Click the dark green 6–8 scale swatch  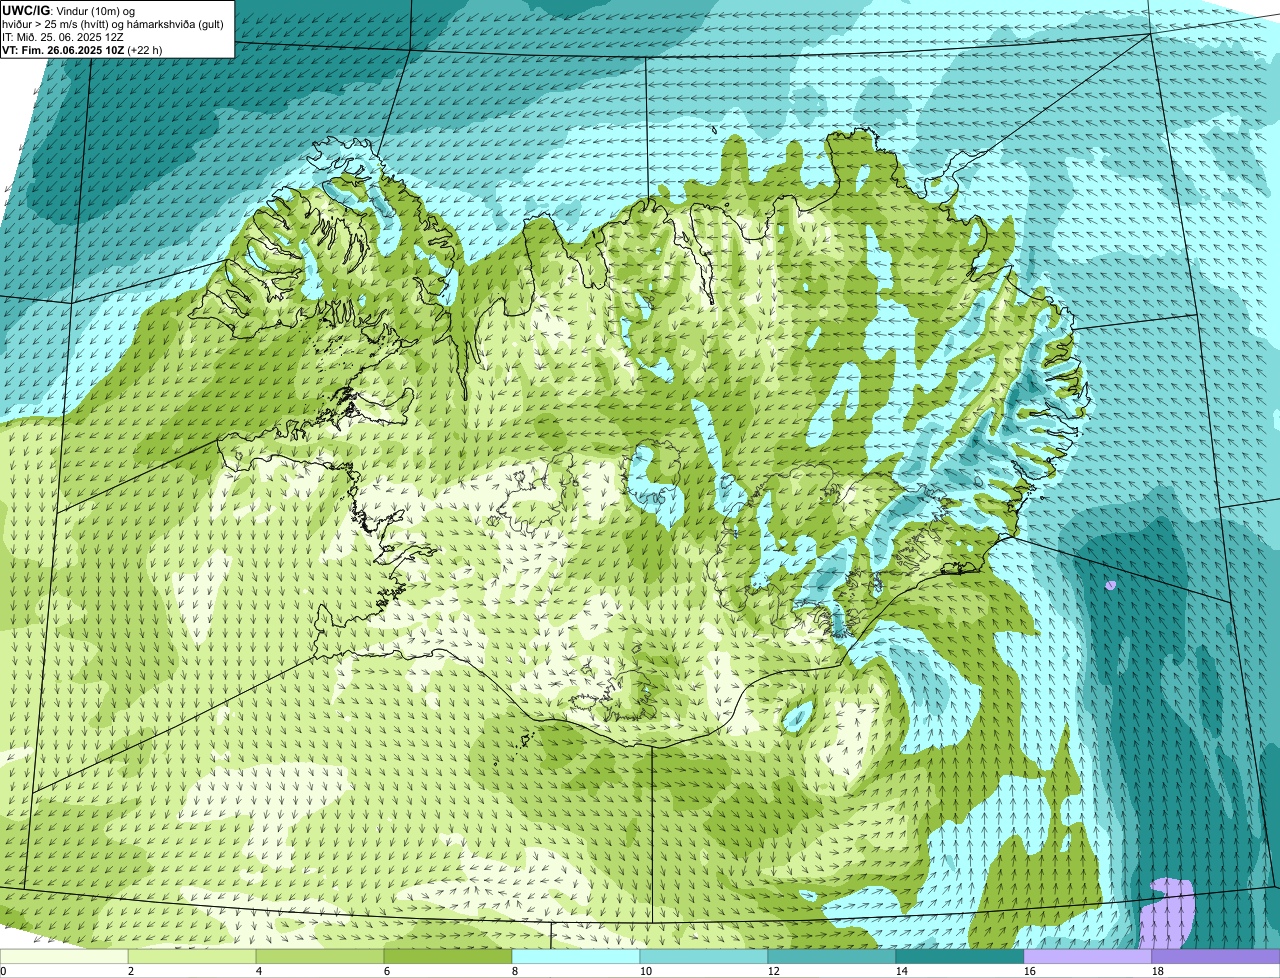coord(448,956)
